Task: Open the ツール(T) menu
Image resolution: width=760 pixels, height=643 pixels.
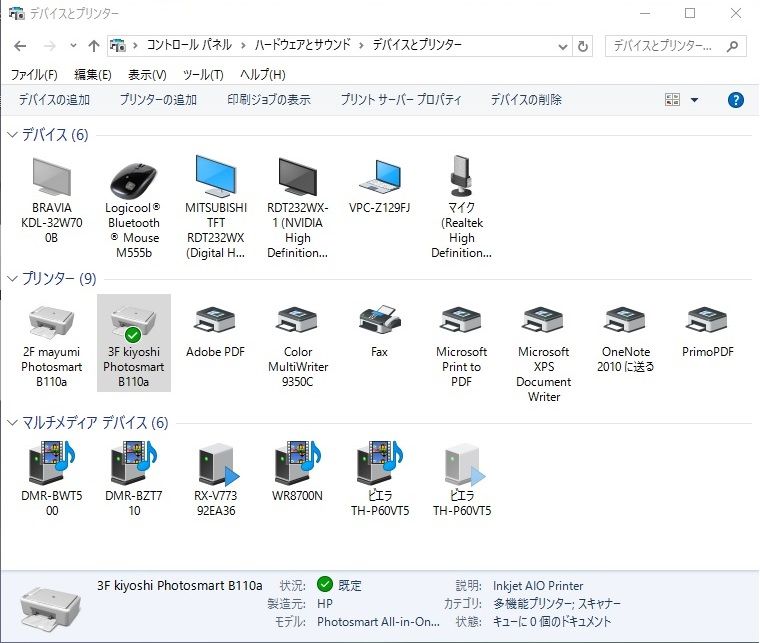Action: 203,75
